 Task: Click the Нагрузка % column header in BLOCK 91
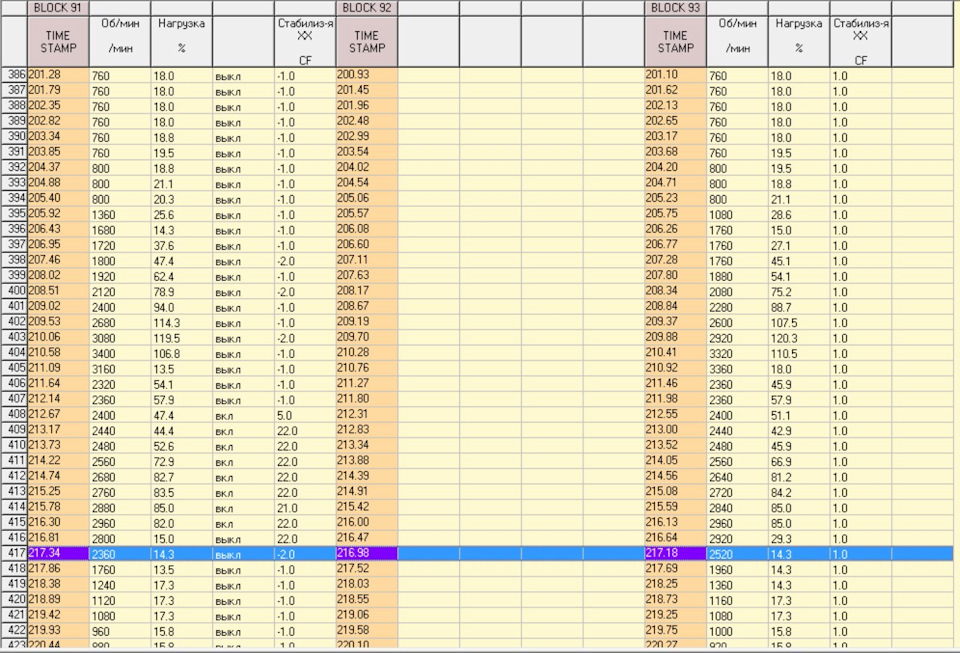(x=181, y=42)
